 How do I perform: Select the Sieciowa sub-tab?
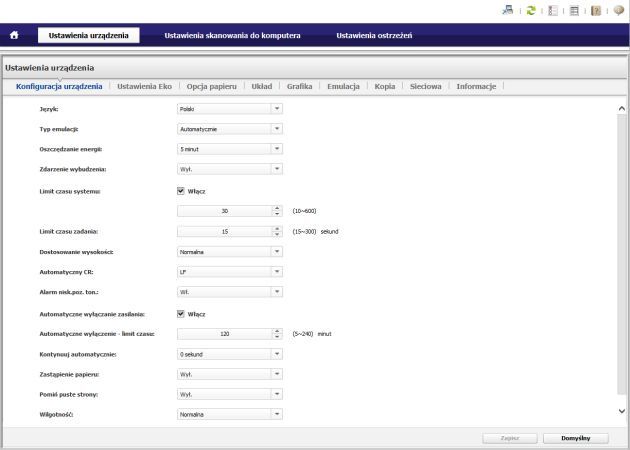(425, 86)
